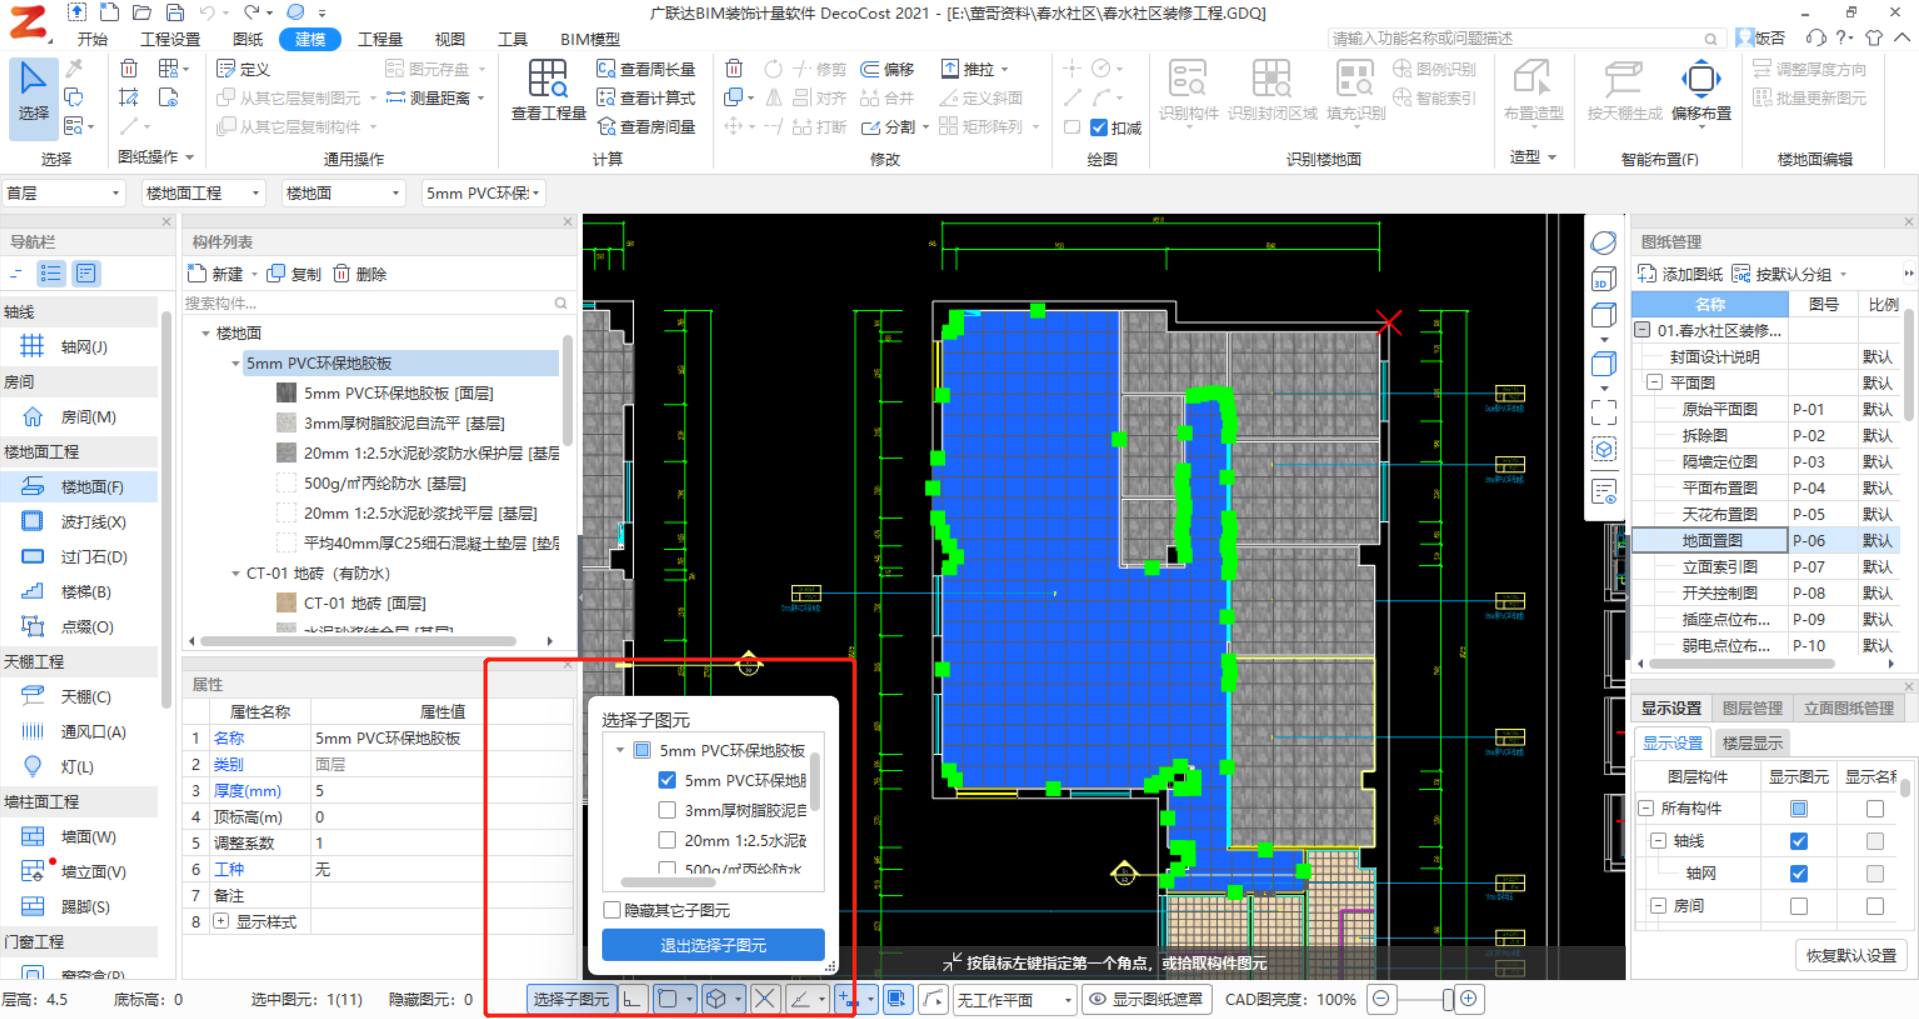Click 复制 in the component list
1919x1019 pixels.
(x=294, y=274)
